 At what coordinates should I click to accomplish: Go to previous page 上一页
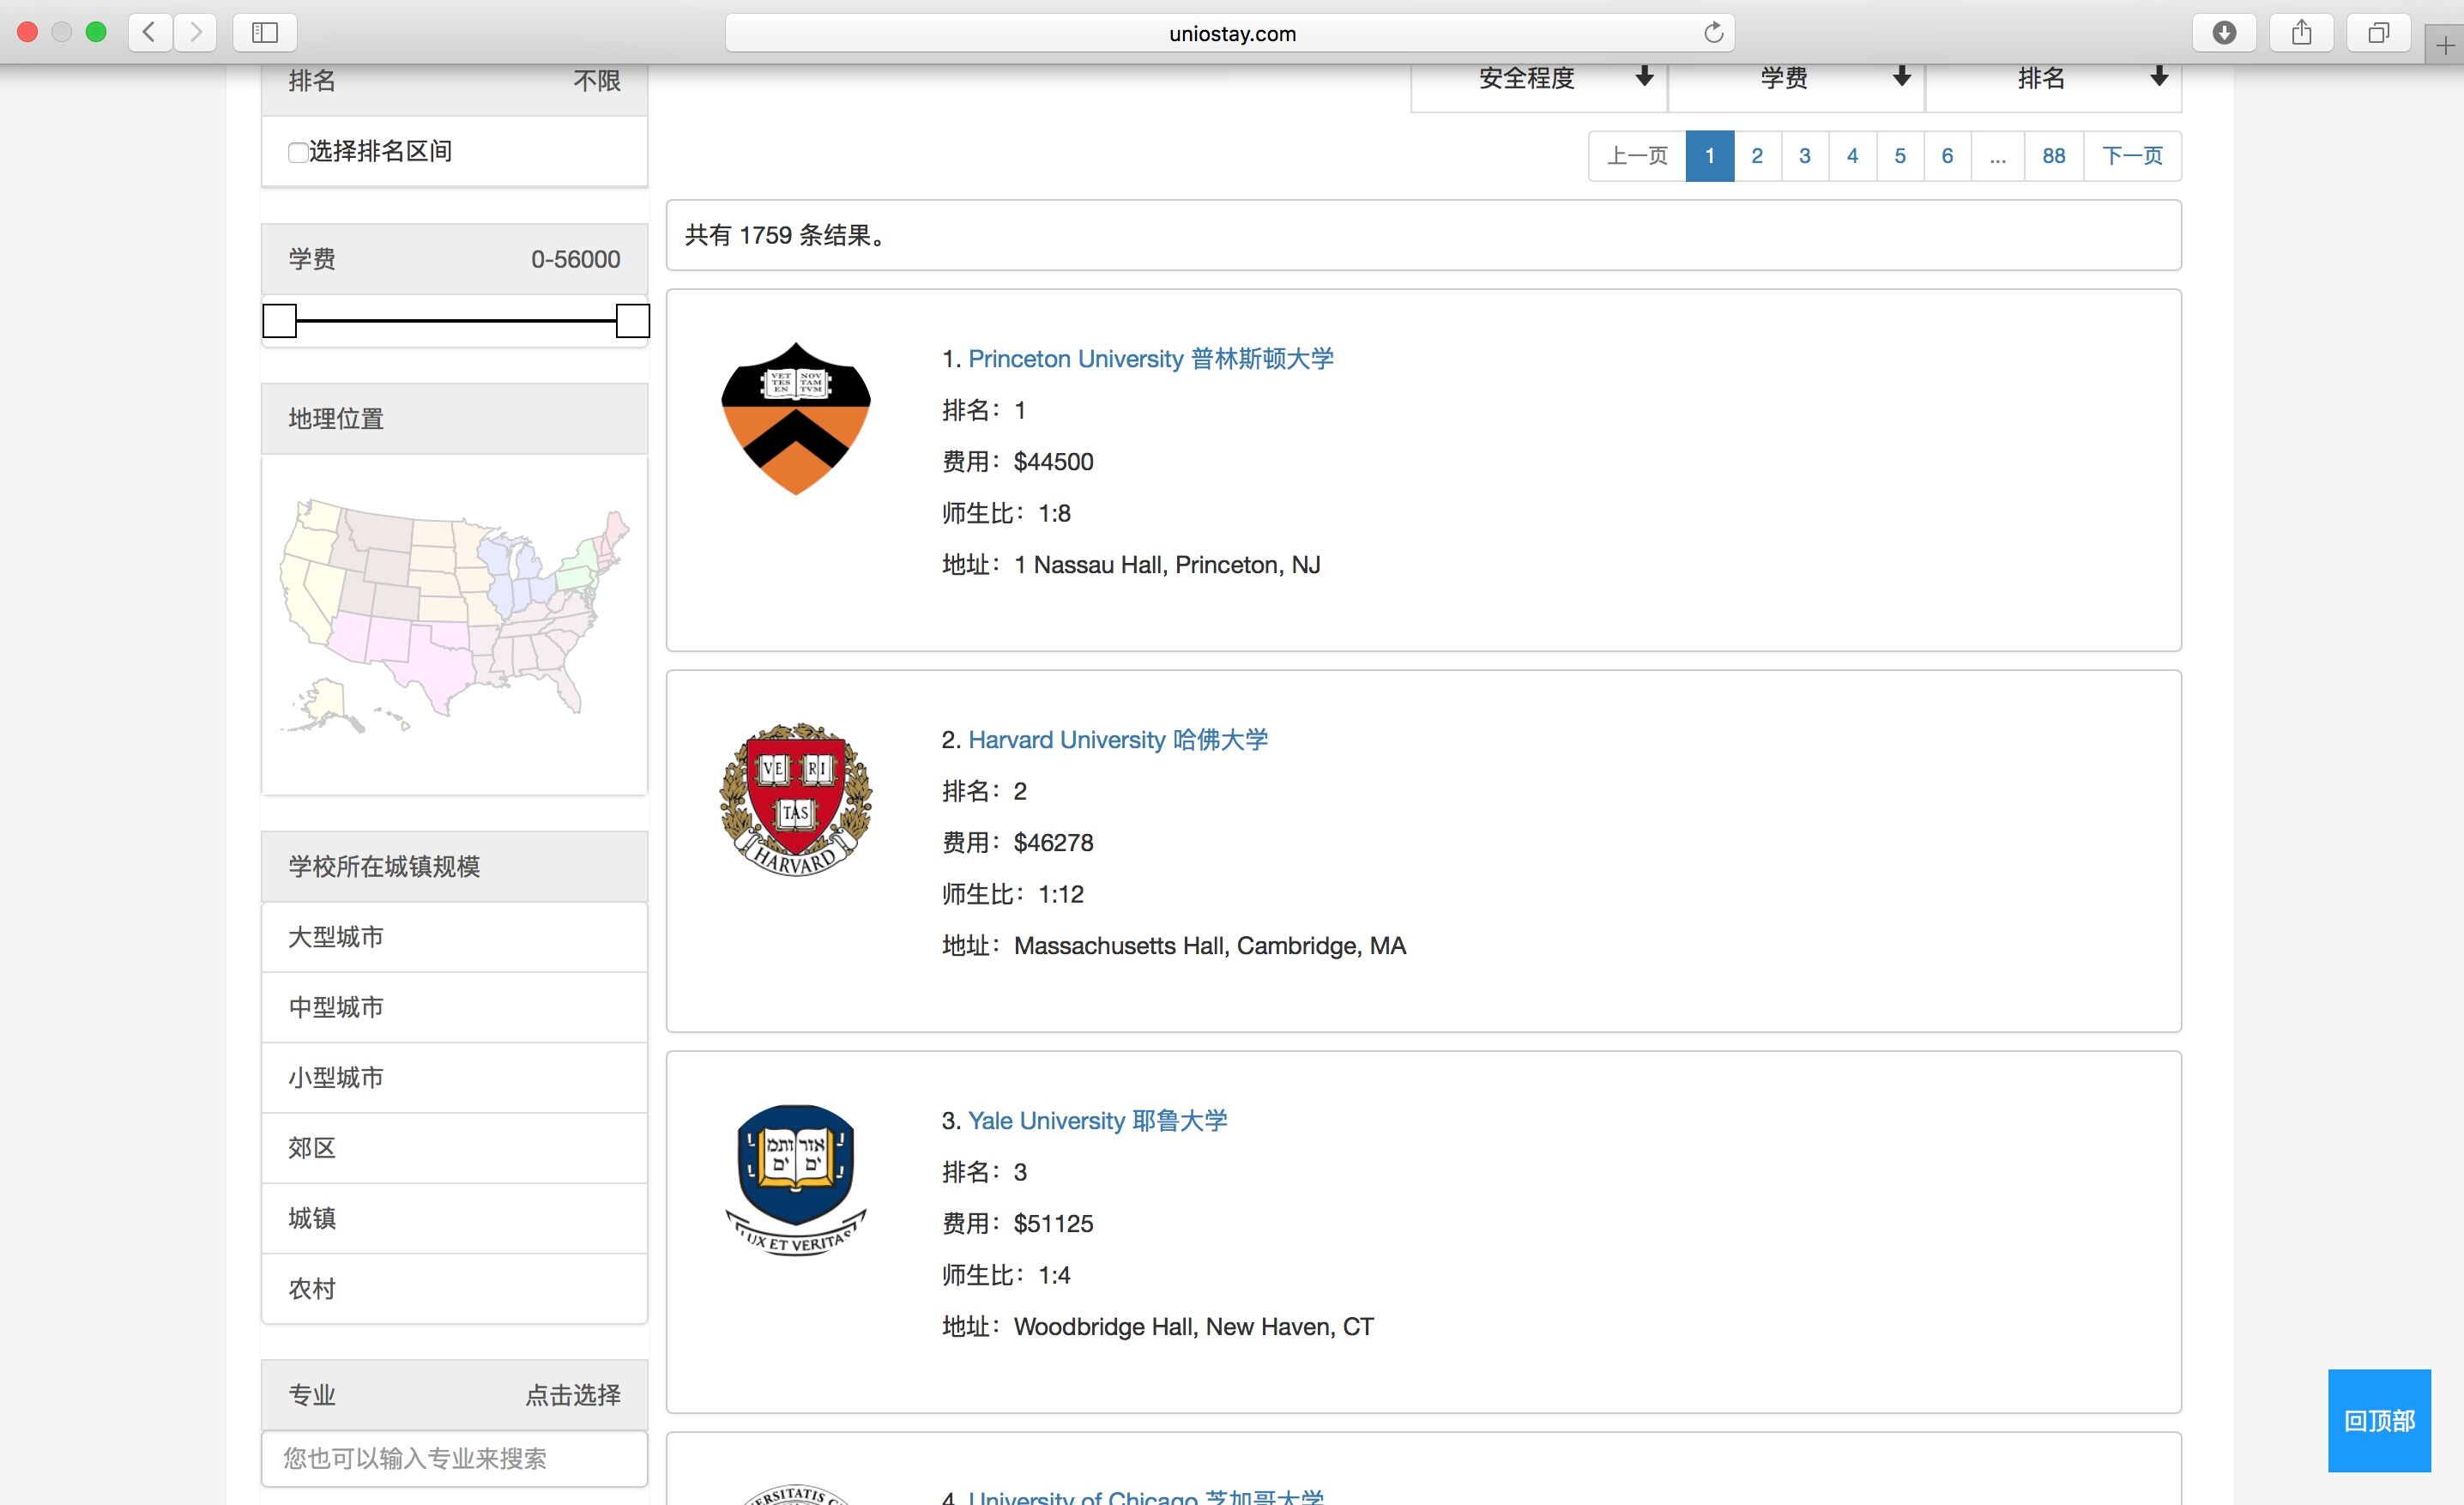(x=1637, y=156)
